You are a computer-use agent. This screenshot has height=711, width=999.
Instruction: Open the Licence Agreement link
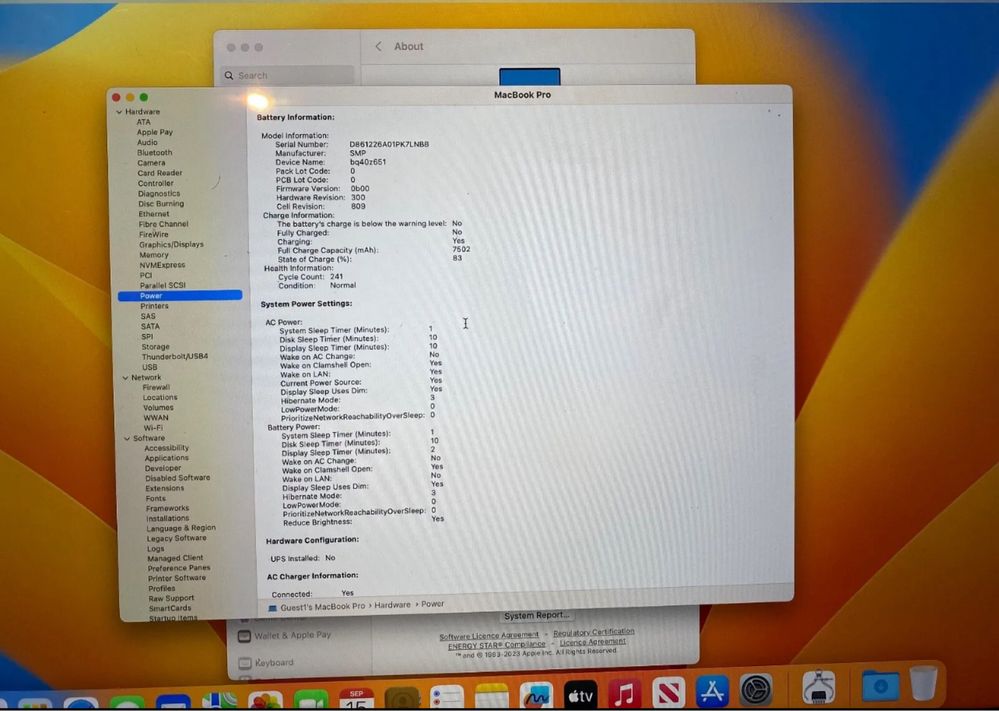593,642
